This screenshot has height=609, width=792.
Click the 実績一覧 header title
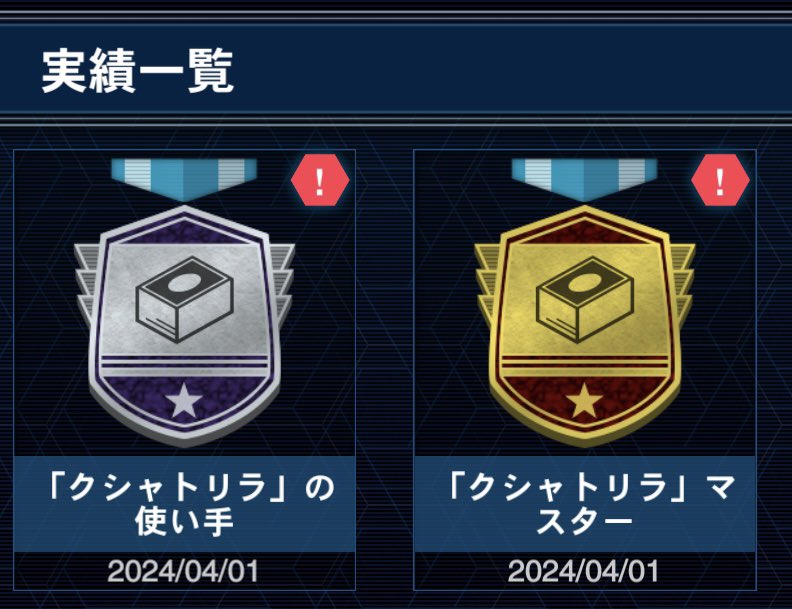(137, 71)
